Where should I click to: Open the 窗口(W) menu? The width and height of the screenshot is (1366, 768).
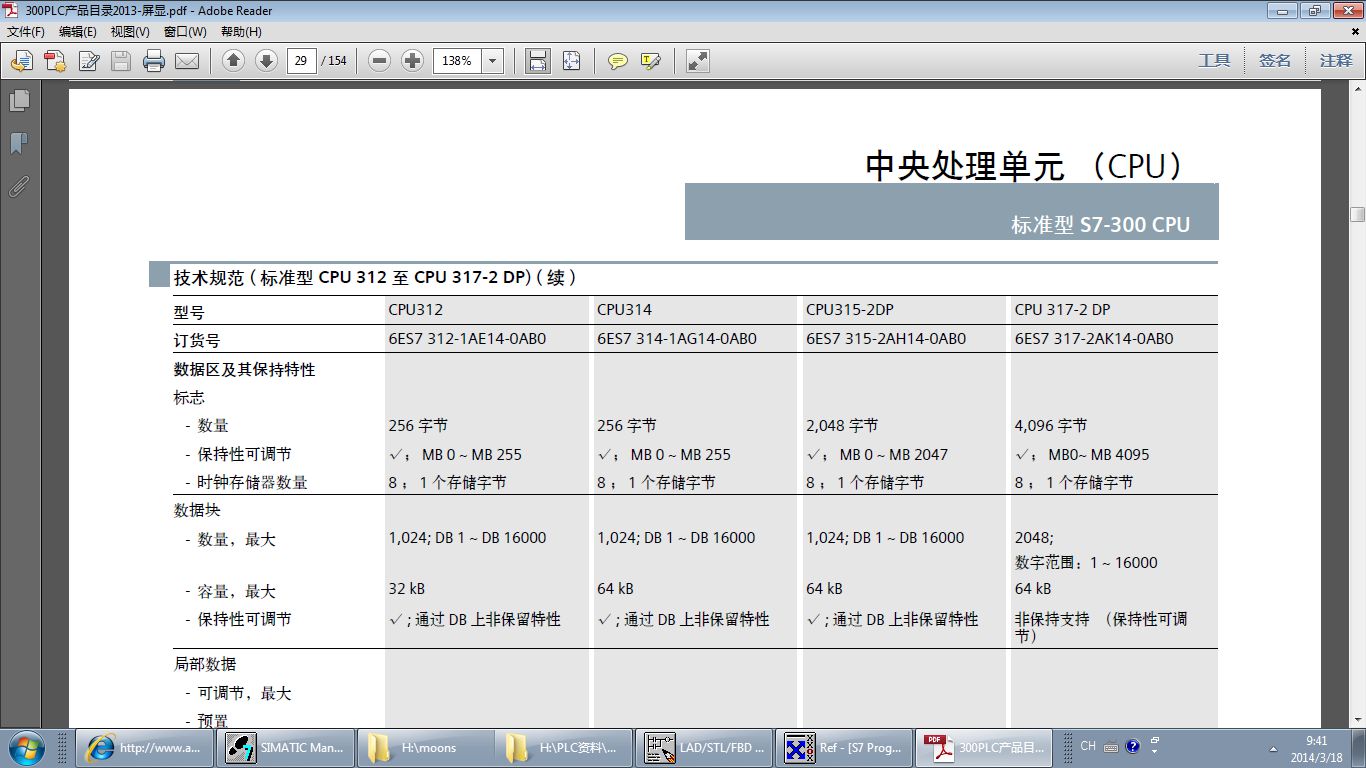tap(185, 32)
